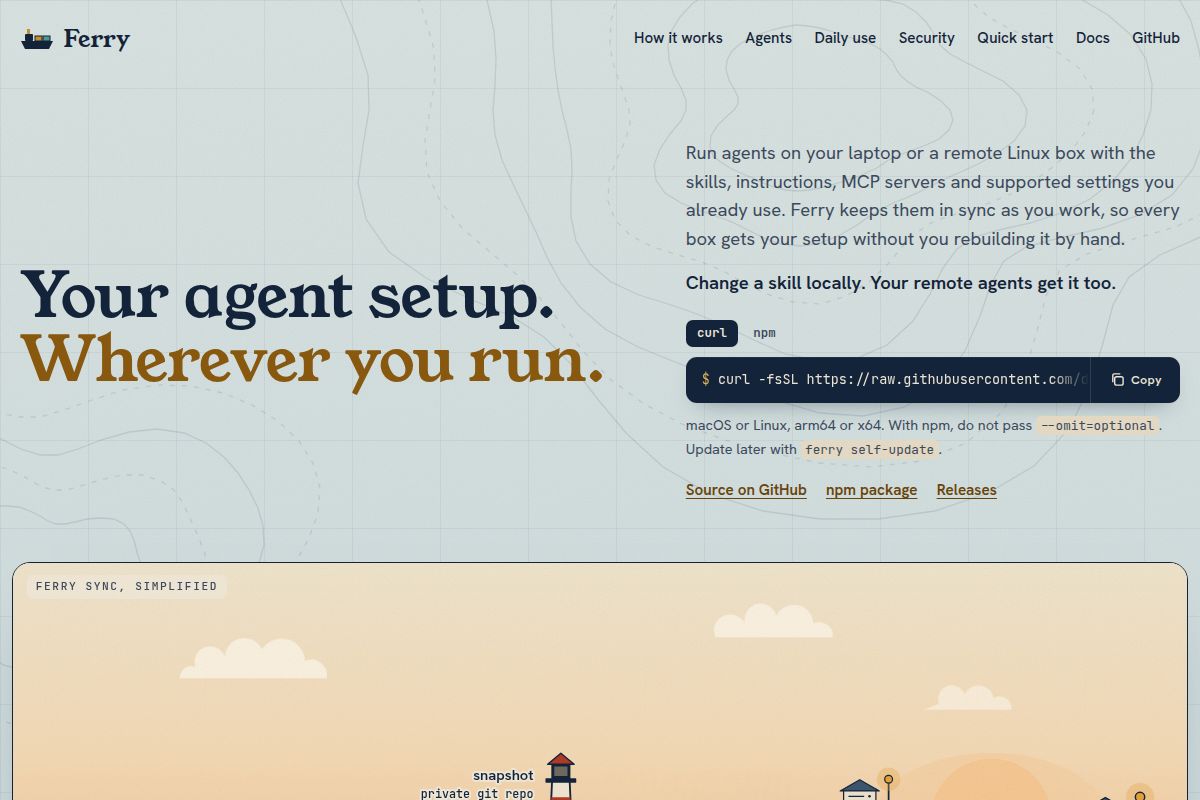Click the --omit=optional code snippet
The height and width of the screenshot is (800, 1200).
(1097, 425)
